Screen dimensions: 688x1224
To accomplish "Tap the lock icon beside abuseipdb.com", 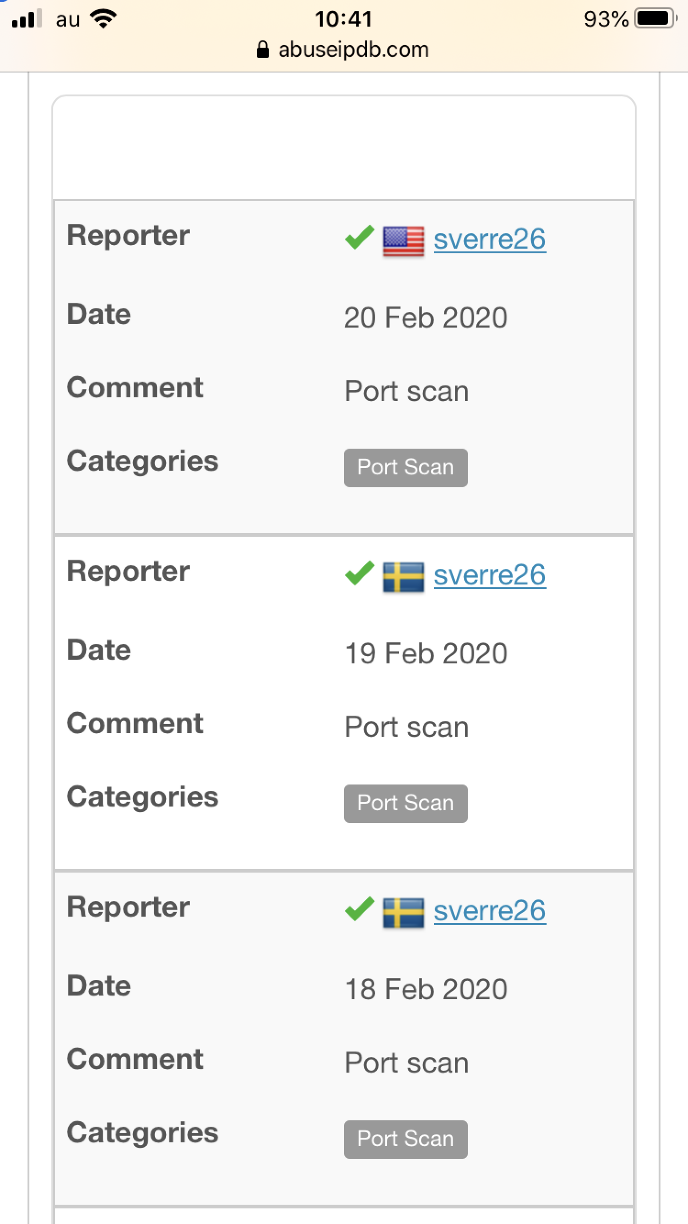I will [x=264, y=49].
